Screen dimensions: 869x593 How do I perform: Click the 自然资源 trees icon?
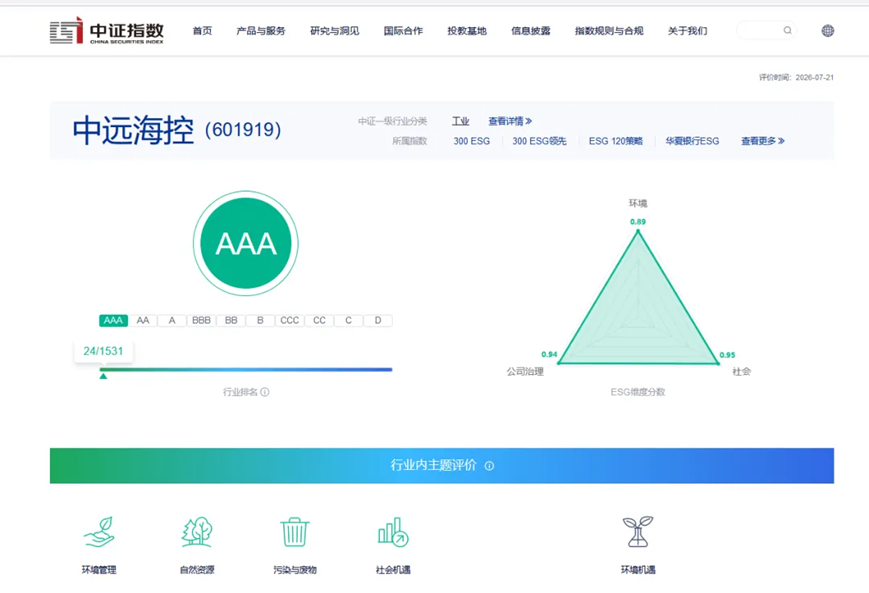point(197,532)
